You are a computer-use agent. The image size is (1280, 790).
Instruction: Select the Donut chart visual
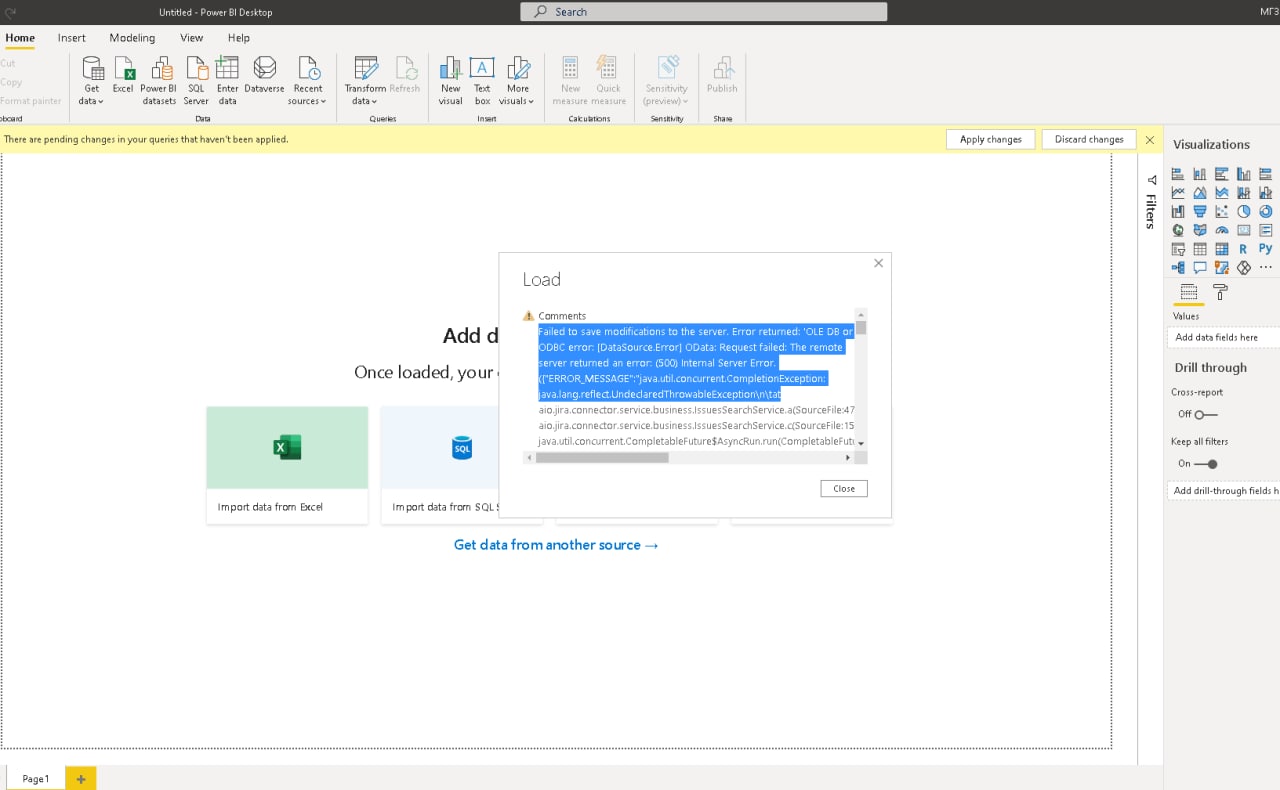1266,212
